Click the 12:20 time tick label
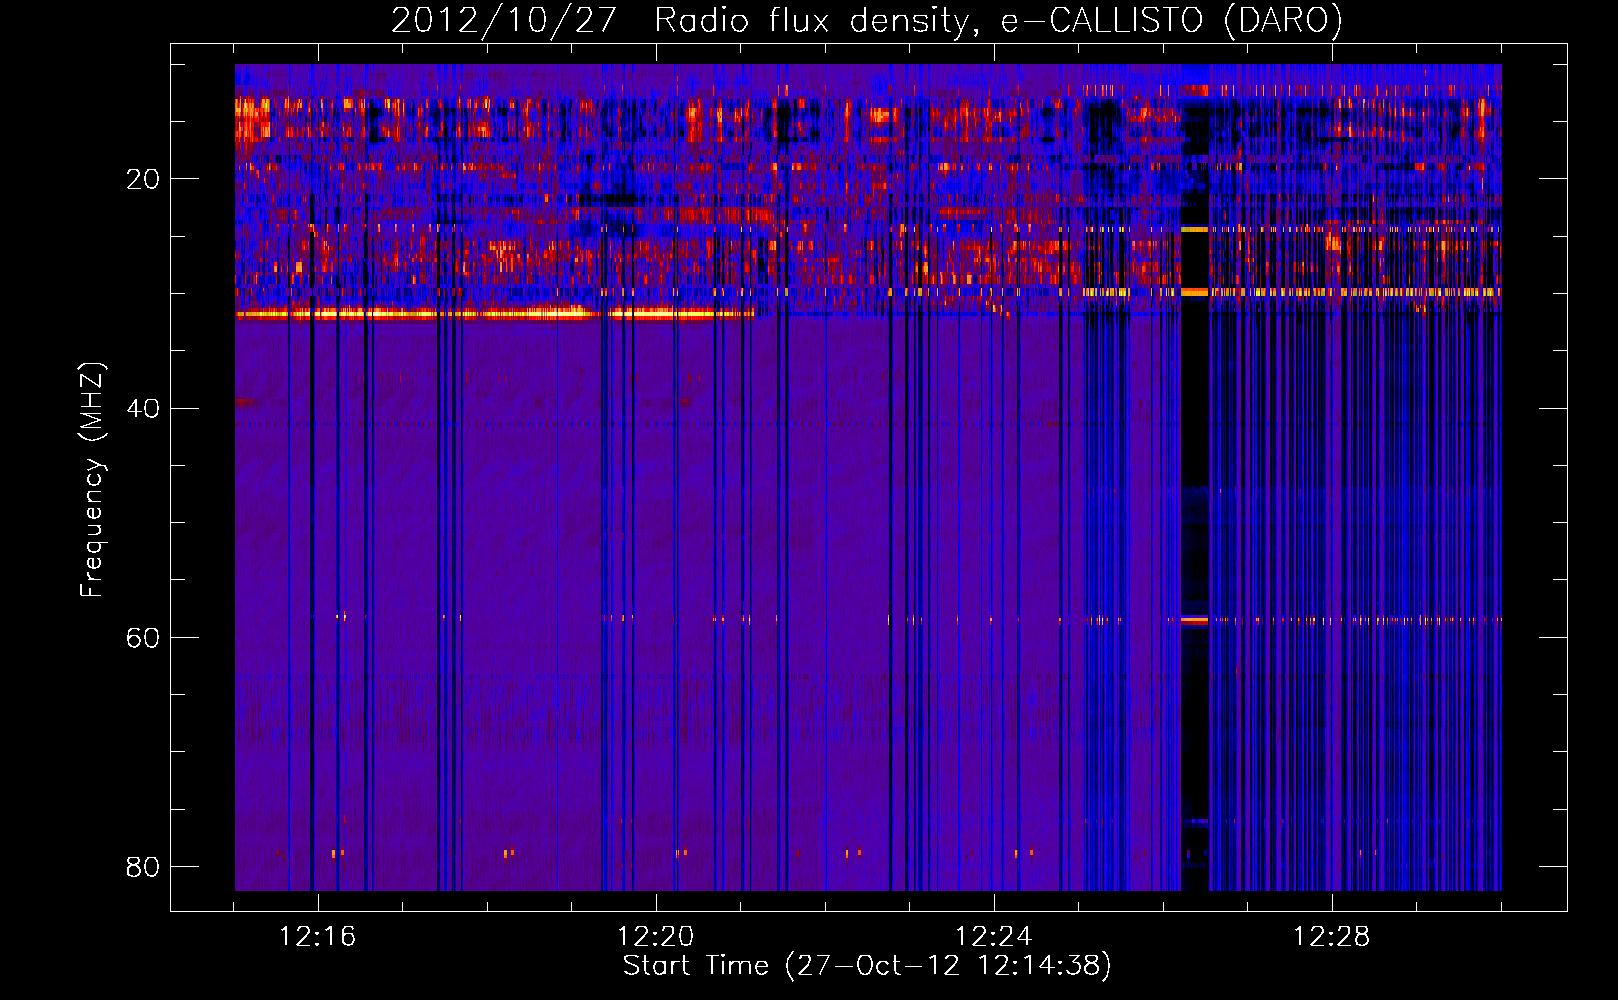Viewport: 1618px width, 1000px height. [x=655, y=937]
